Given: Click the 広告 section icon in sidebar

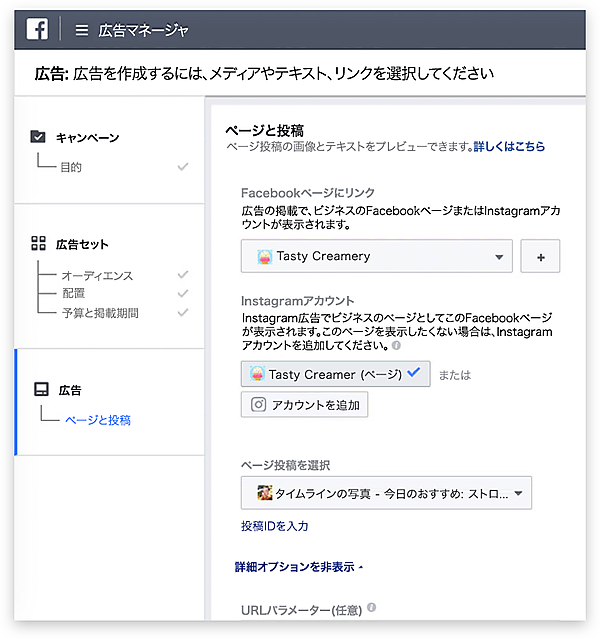Looking at the screenshot, I should 40,389.
